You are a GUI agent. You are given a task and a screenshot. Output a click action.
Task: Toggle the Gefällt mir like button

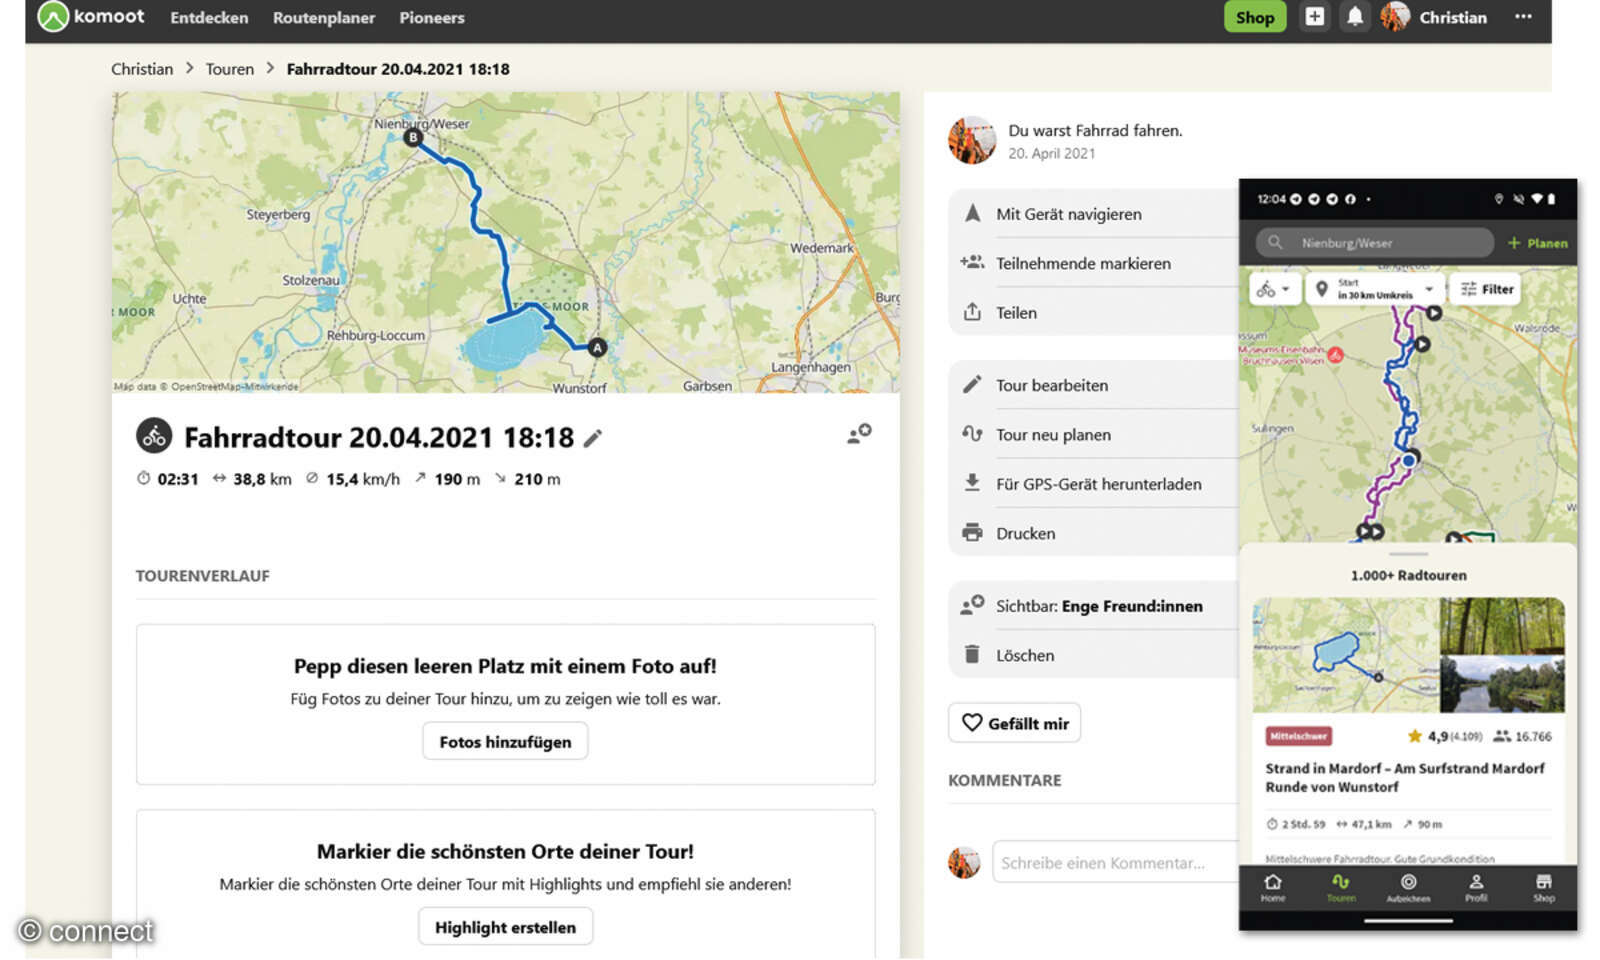coord(1014,723)
